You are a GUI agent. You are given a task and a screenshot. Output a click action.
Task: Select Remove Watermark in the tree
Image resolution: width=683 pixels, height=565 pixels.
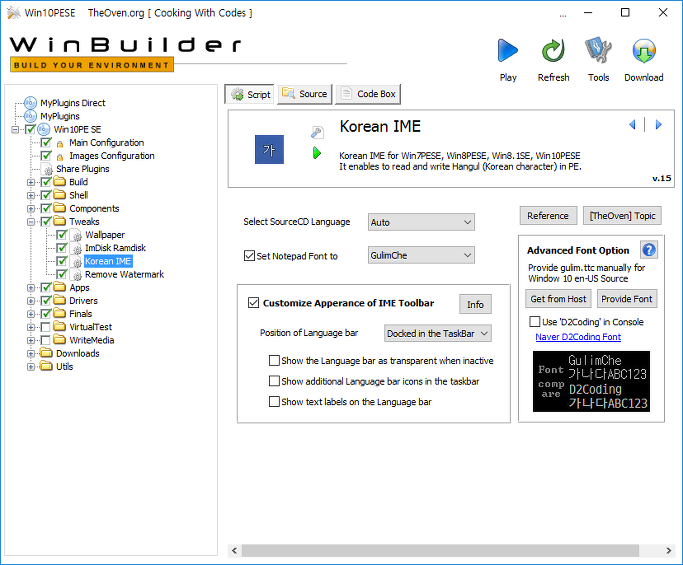coord(124,274)
